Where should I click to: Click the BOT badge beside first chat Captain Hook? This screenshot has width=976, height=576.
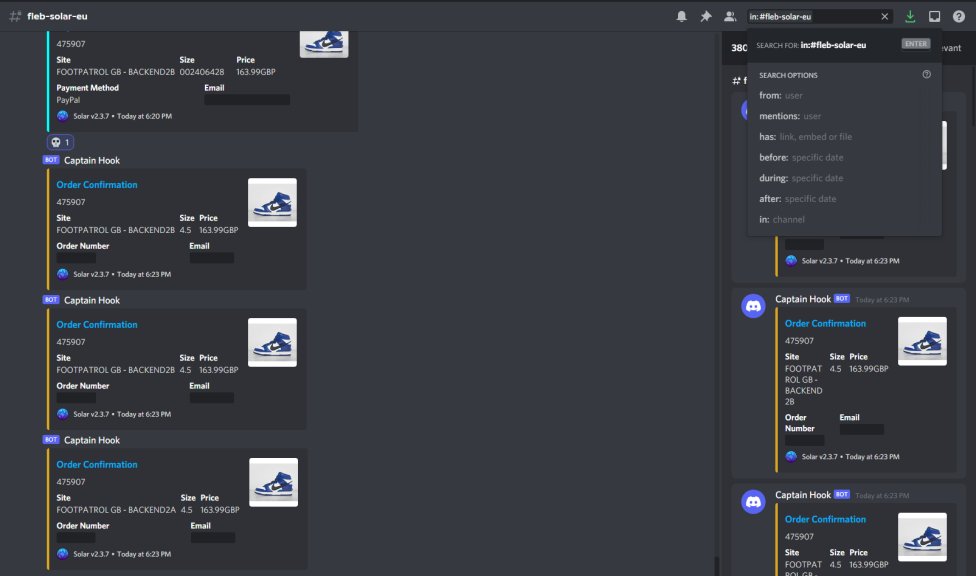click(x=51, y=160)
